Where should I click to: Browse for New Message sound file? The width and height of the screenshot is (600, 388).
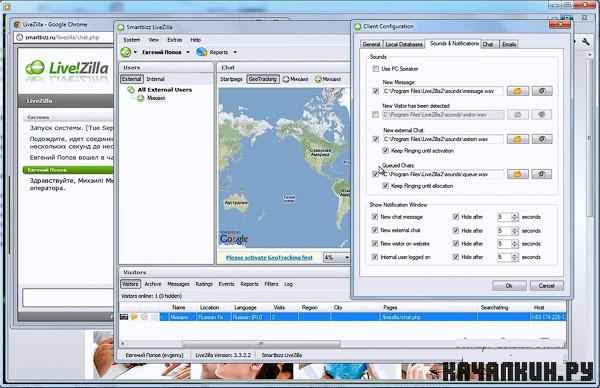click(x=518, y=91)
